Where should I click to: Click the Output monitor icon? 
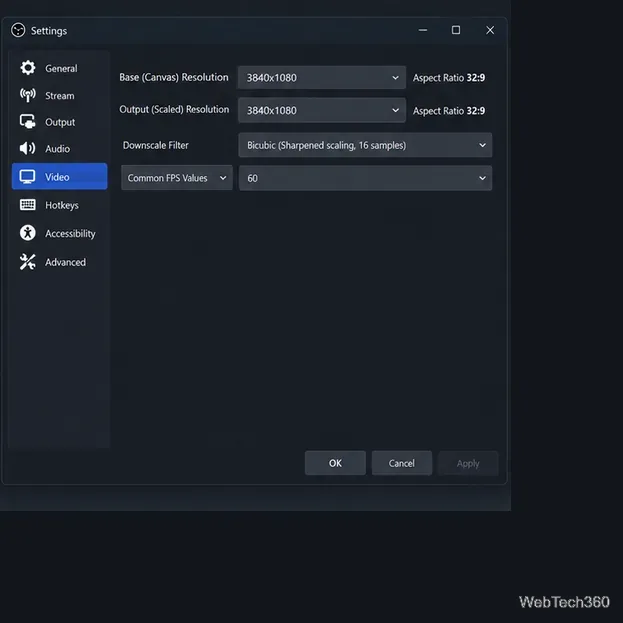point(28,122)
